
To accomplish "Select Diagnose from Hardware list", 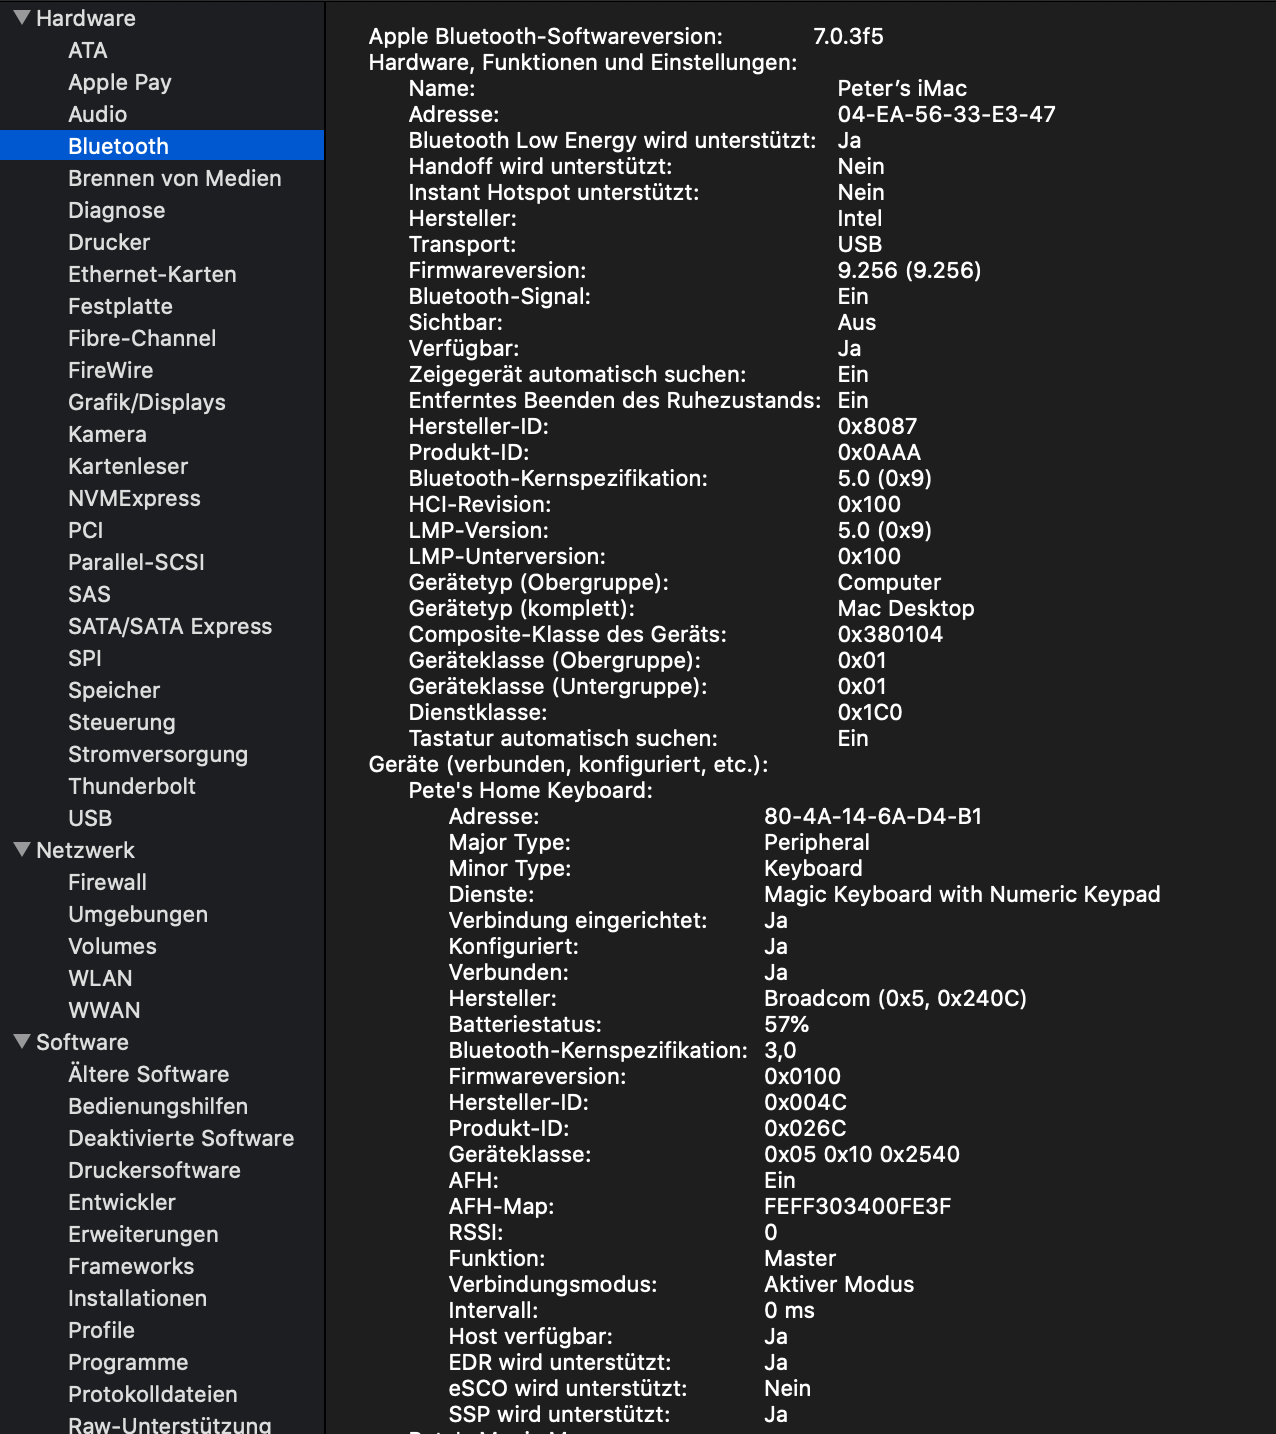I will point(117,210).
